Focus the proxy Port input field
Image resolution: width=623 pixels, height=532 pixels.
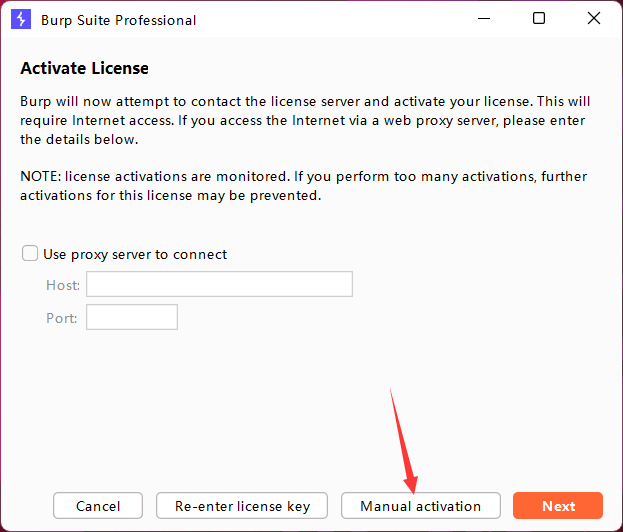[132, 317]
